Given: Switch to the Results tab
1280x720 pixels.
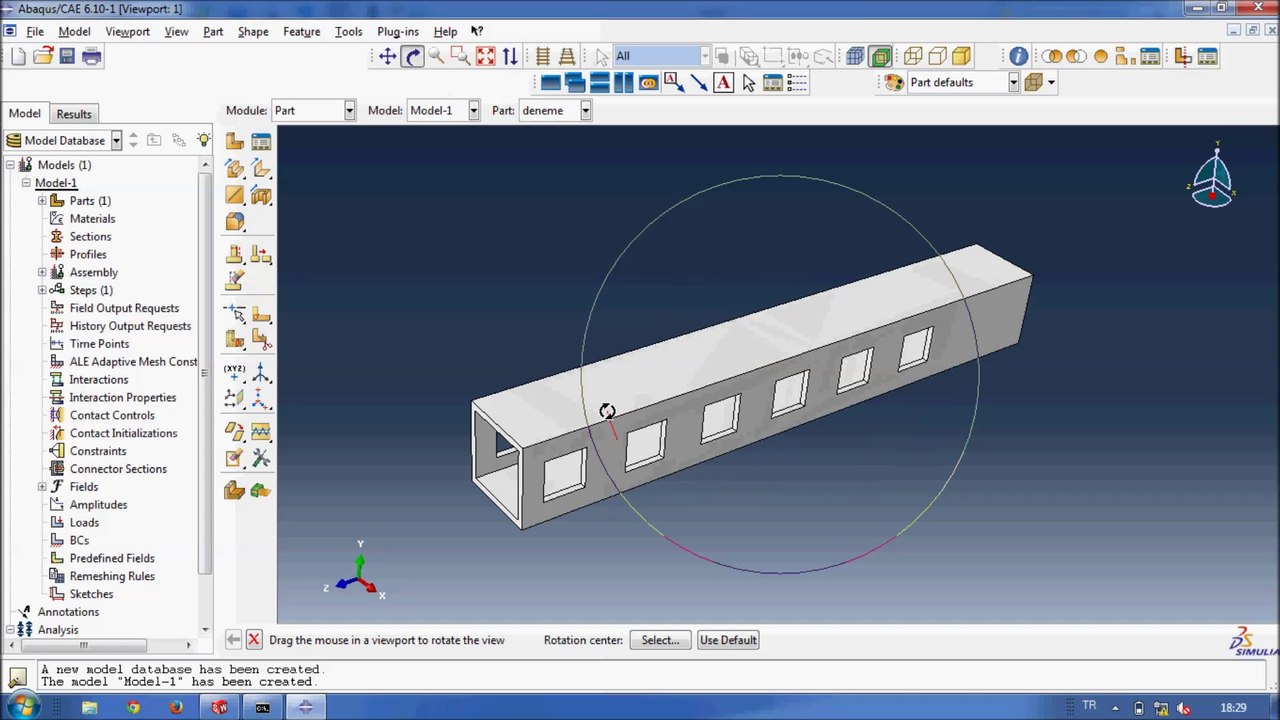Looking at the screenshot, I should (x=74, y=114).
